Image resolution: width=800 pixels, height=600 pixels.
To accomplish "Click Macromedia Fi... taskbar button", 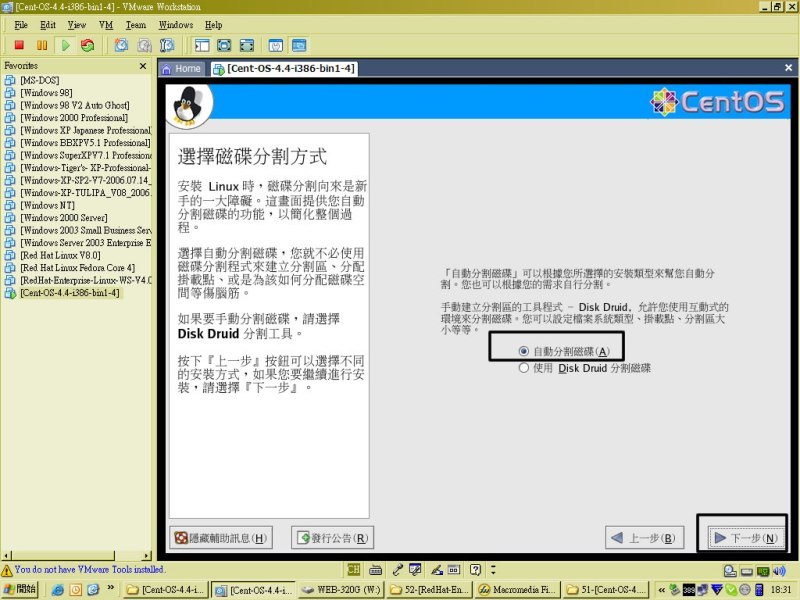I will coord(517,590).
